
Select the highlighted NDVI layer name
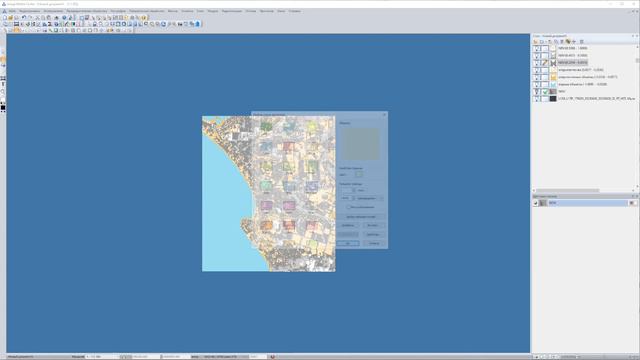point(573,63)
